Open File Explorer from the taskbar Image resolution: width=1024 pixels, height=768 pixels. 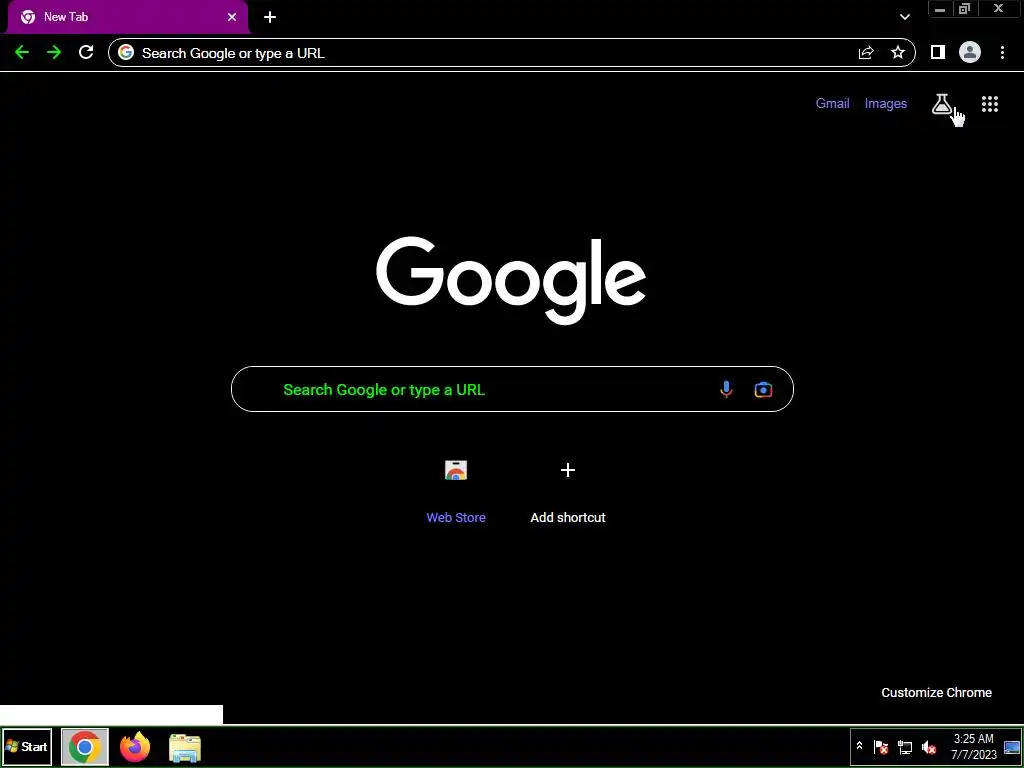coord(185,748)
